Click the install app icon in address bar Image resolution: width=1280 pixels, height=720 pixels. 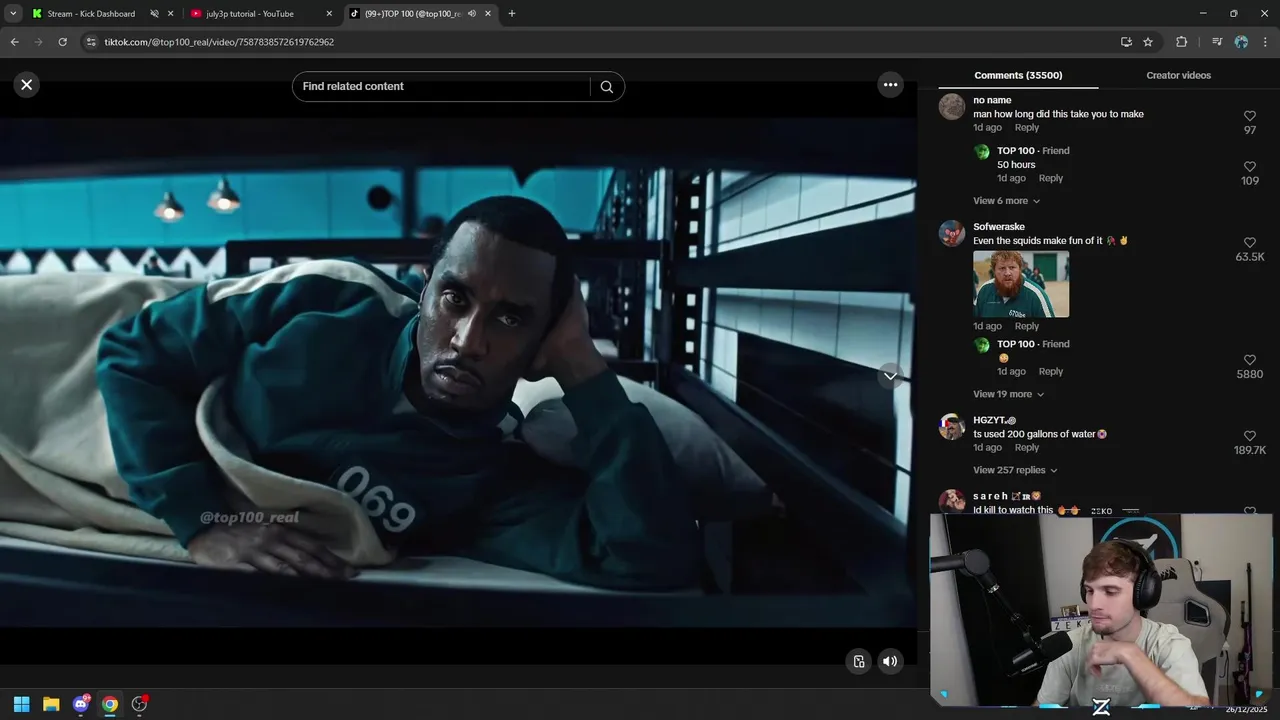click(x=1126, y=42)
